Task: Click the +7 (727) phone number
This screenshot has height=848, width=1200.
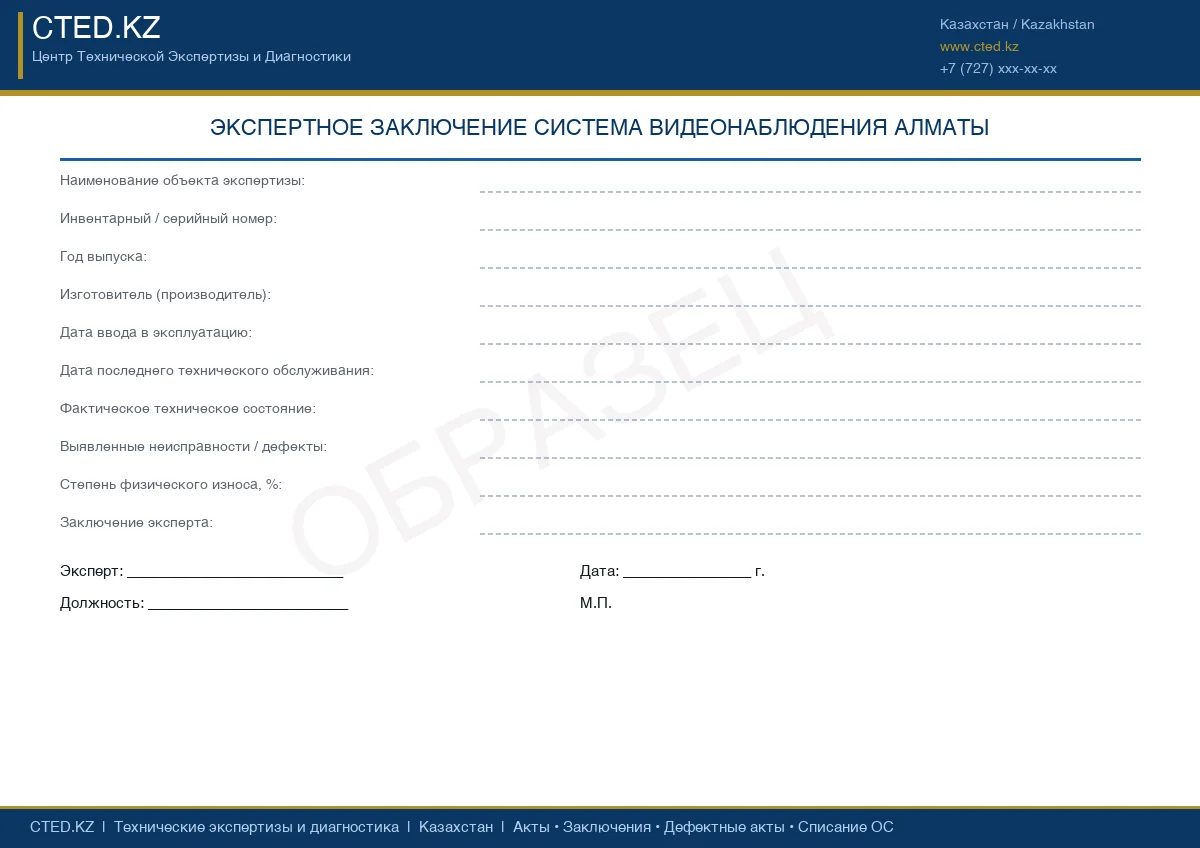Action: coord(997,69)
